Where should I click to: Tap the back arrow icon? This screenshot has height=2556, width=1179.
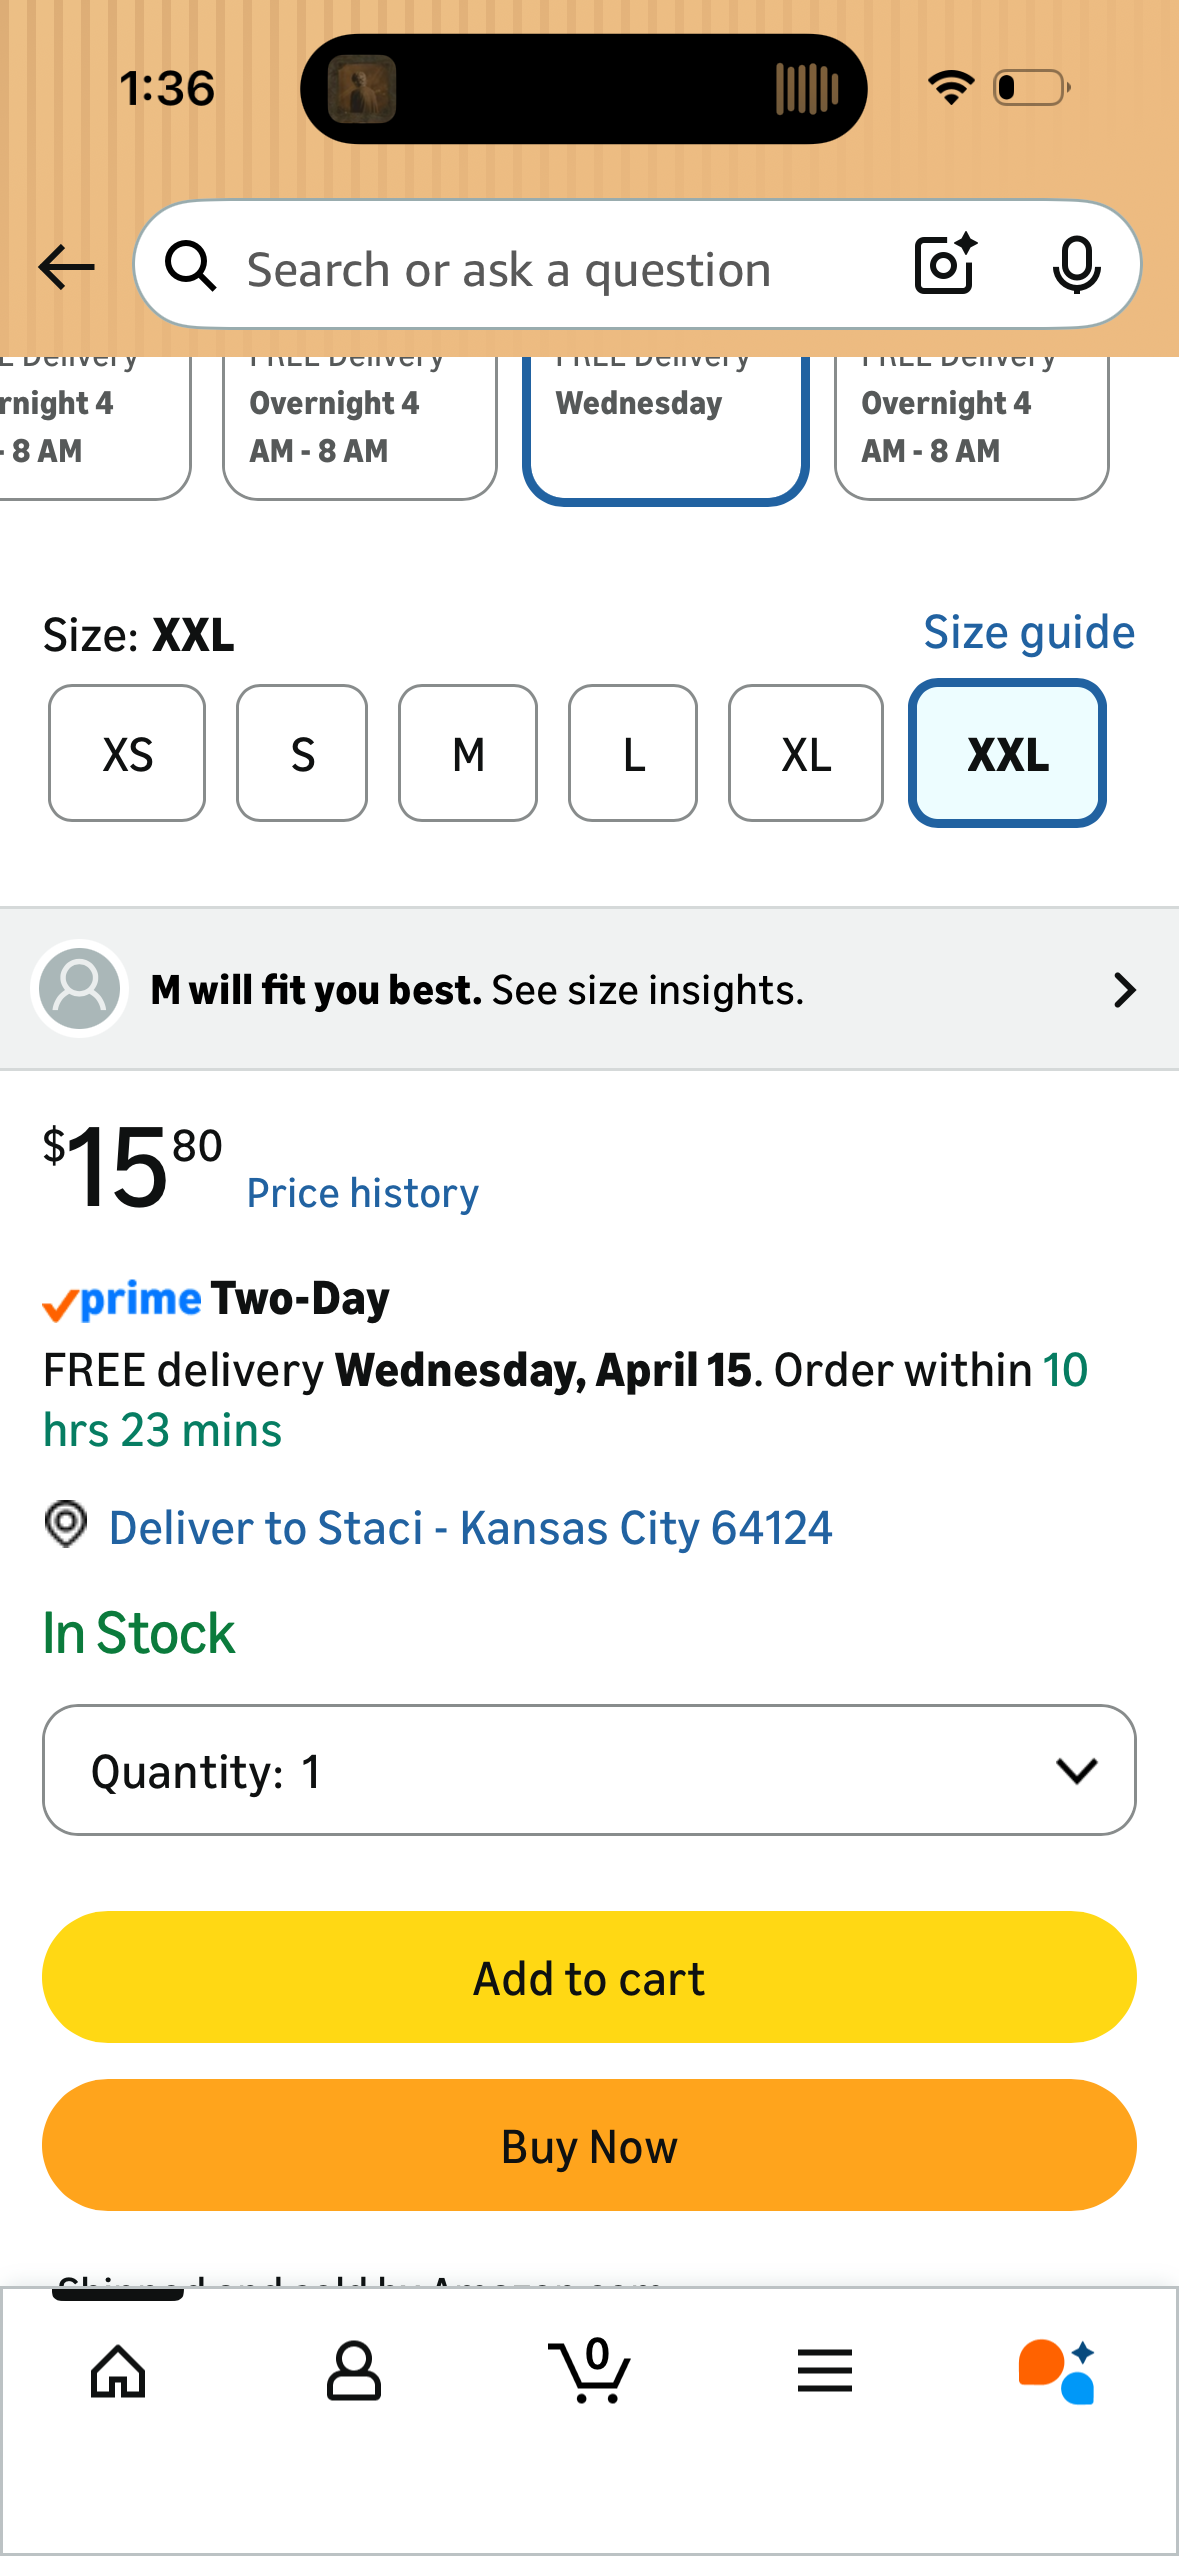[x=66, y=267]
